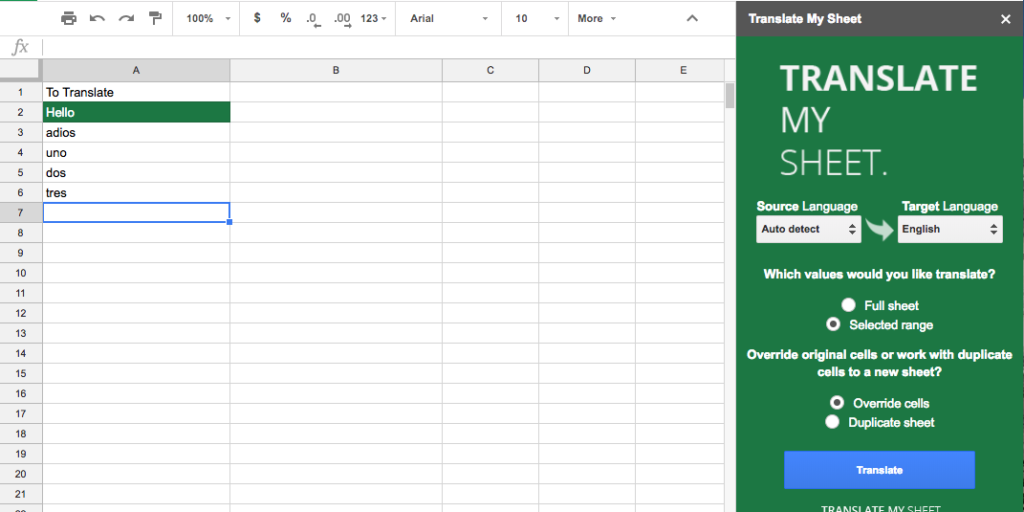Open the Source Language Auto detect dropdown
Viewport: 1024px width, 512px height.
point(808,229)
